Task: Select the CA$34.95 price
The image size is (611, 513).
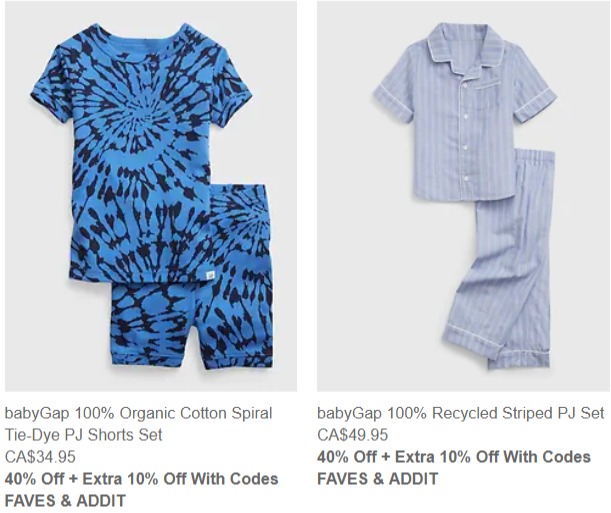Action: pyautogui.click(x=40, y=457)
